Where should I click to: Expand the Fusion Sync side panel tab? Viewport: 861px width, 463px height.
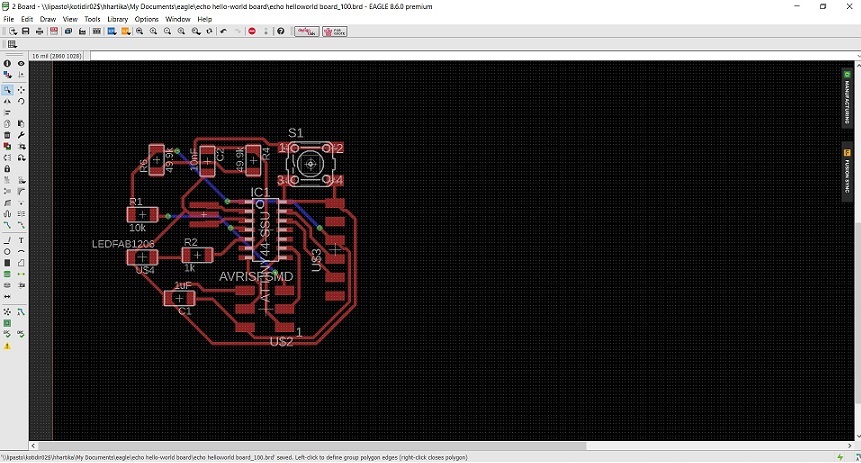(x=847, y=172)
